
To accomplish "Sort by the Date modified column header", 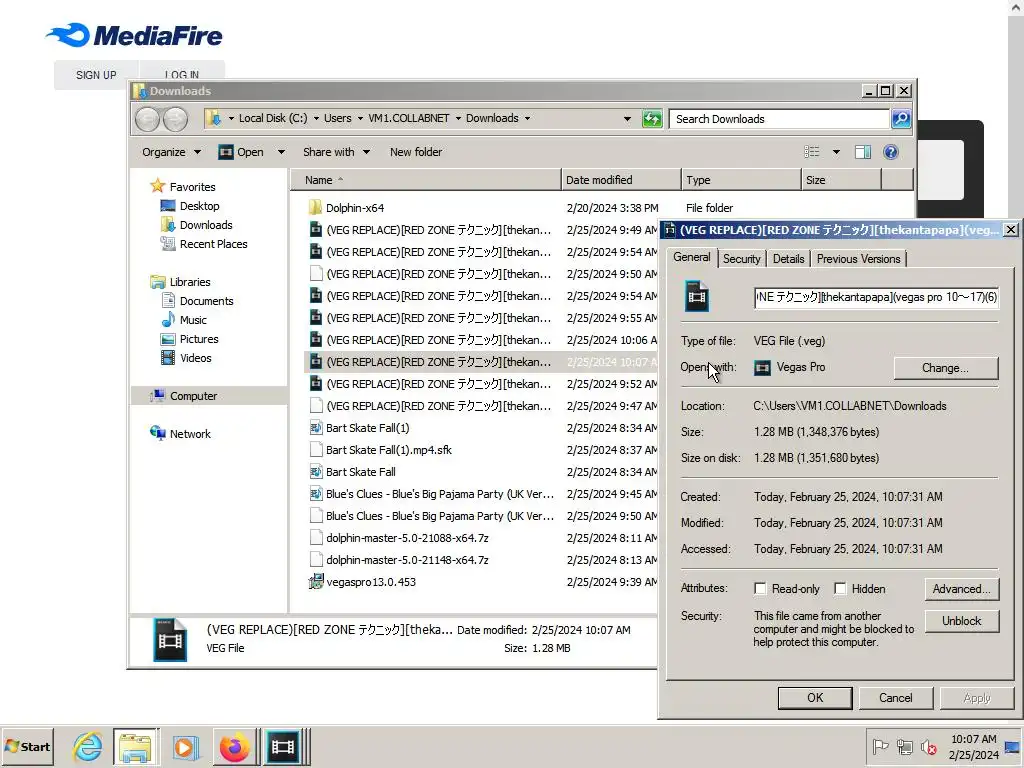I will tap(620, 180).
